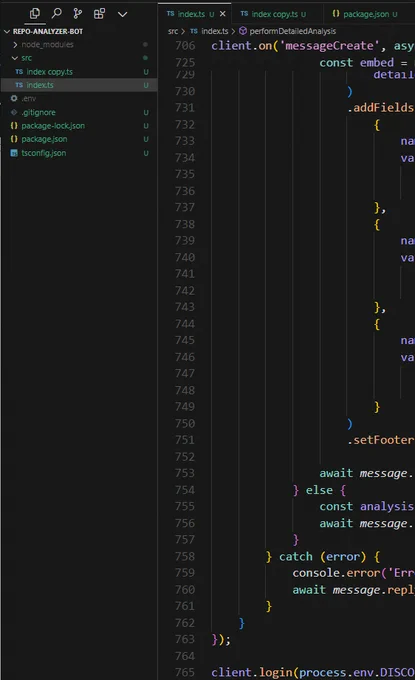The image size is (415, 680).
Task: Open the .env file
Action: tap(29, 98)
